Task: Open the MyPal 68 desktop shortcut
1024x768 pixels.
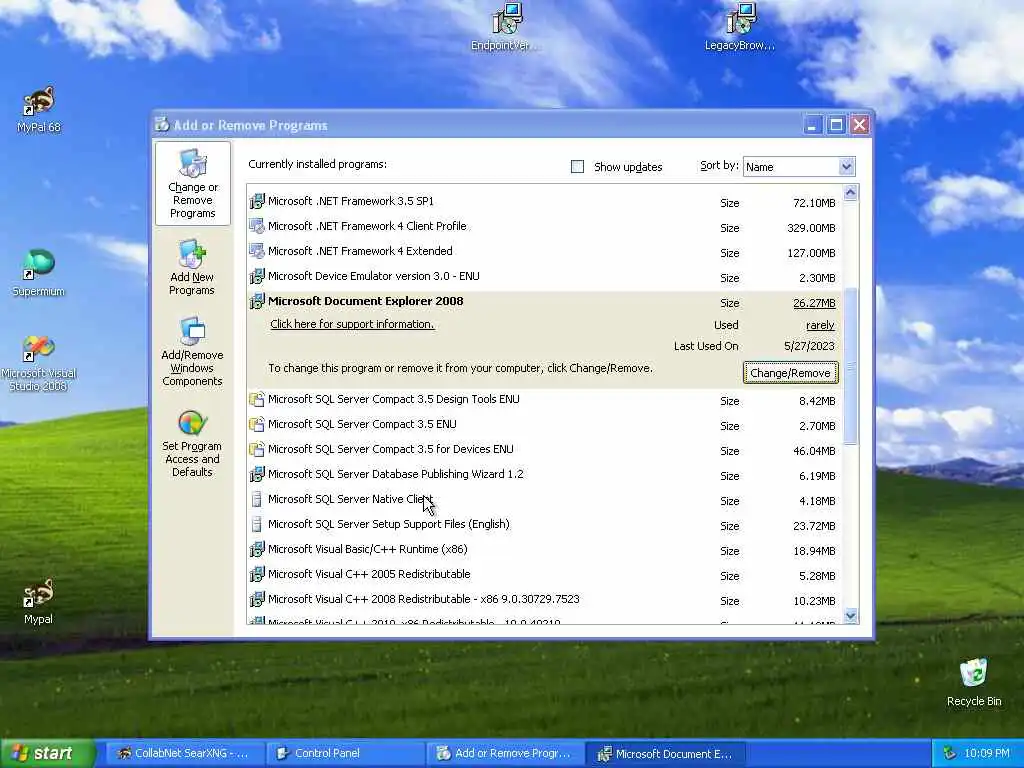Action: [x=39, y=110]
